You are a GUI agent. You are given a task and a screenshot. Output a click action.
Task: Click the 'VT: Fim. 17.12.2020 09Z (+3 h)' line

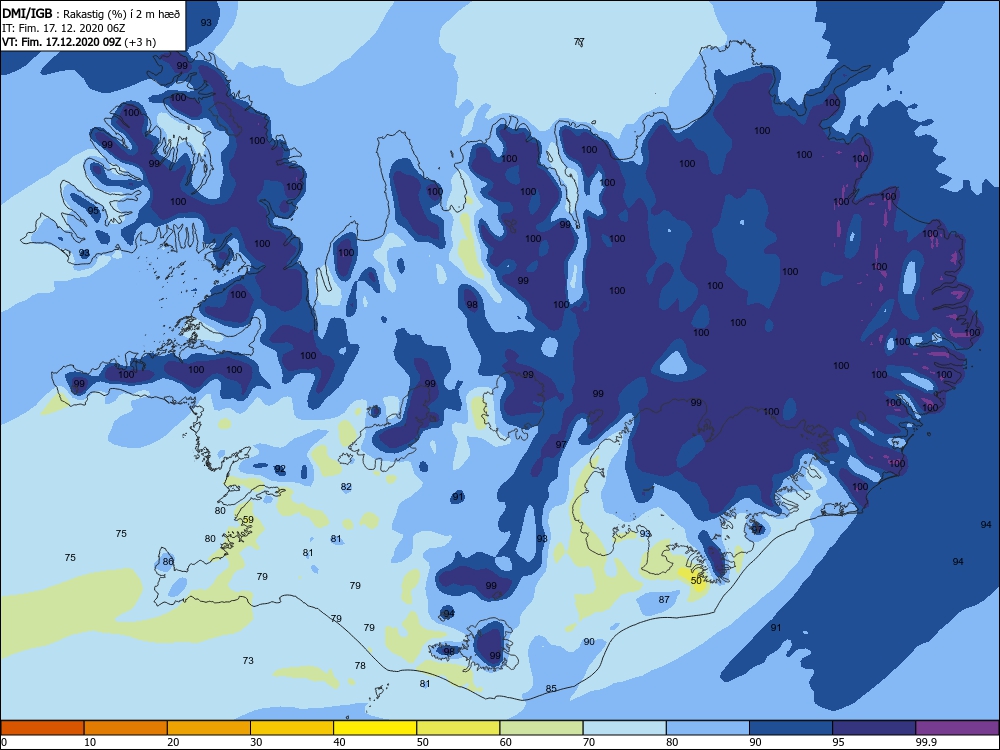pos(79,42)
